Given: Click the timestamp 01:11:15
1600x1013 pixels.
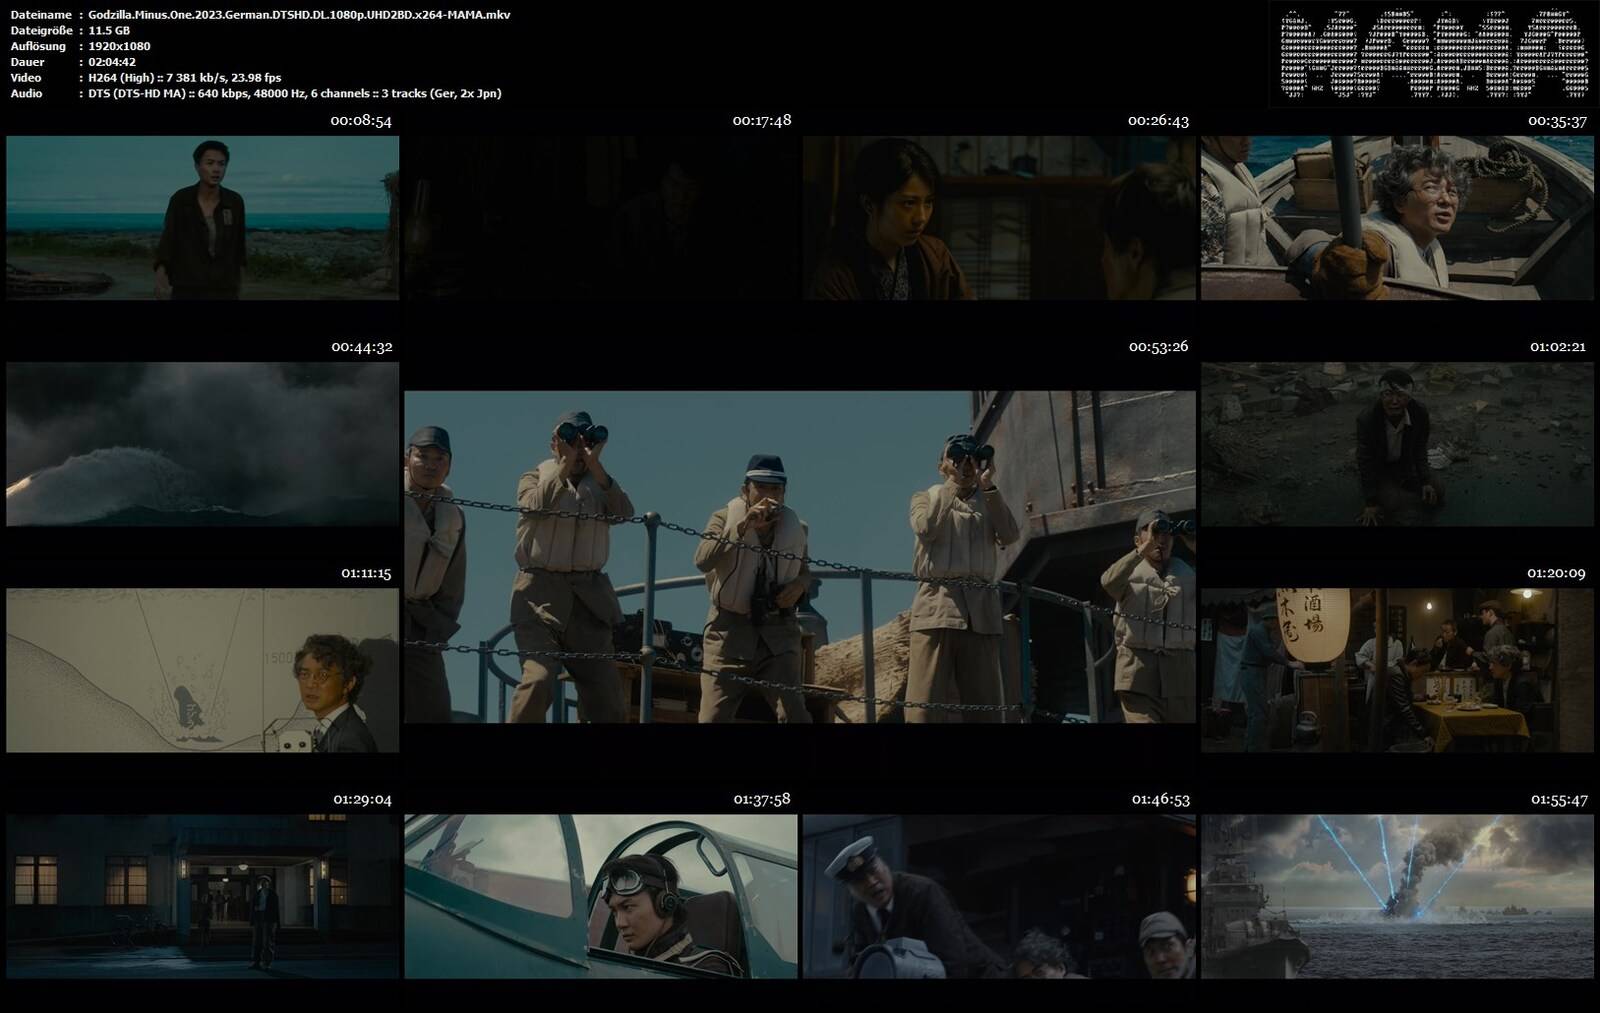Looking at the screenshot, I should 366,573.
